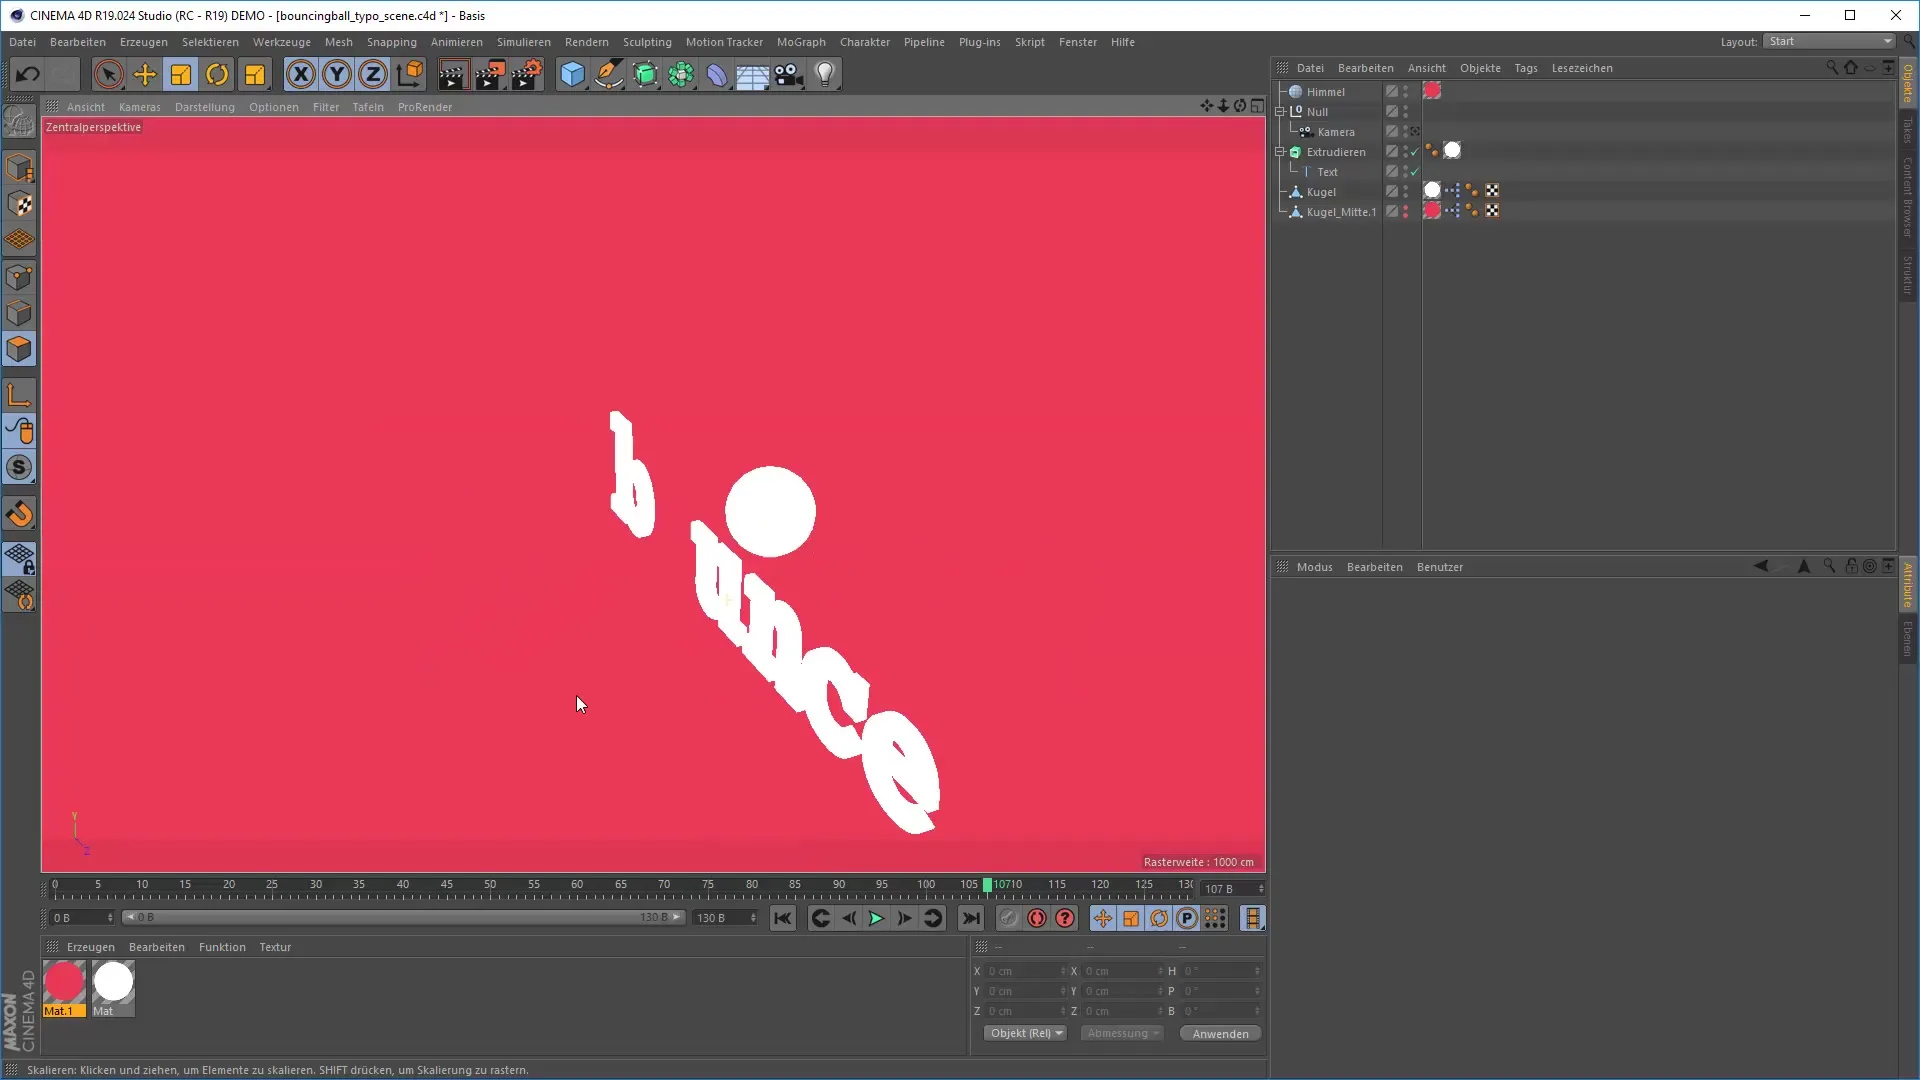Toggle Y axis lock

[x=337, y=74]
